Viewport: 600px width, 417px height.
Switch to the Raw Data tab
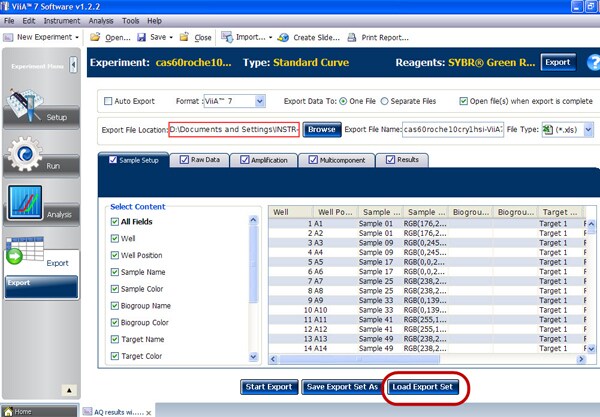point(200,160)
